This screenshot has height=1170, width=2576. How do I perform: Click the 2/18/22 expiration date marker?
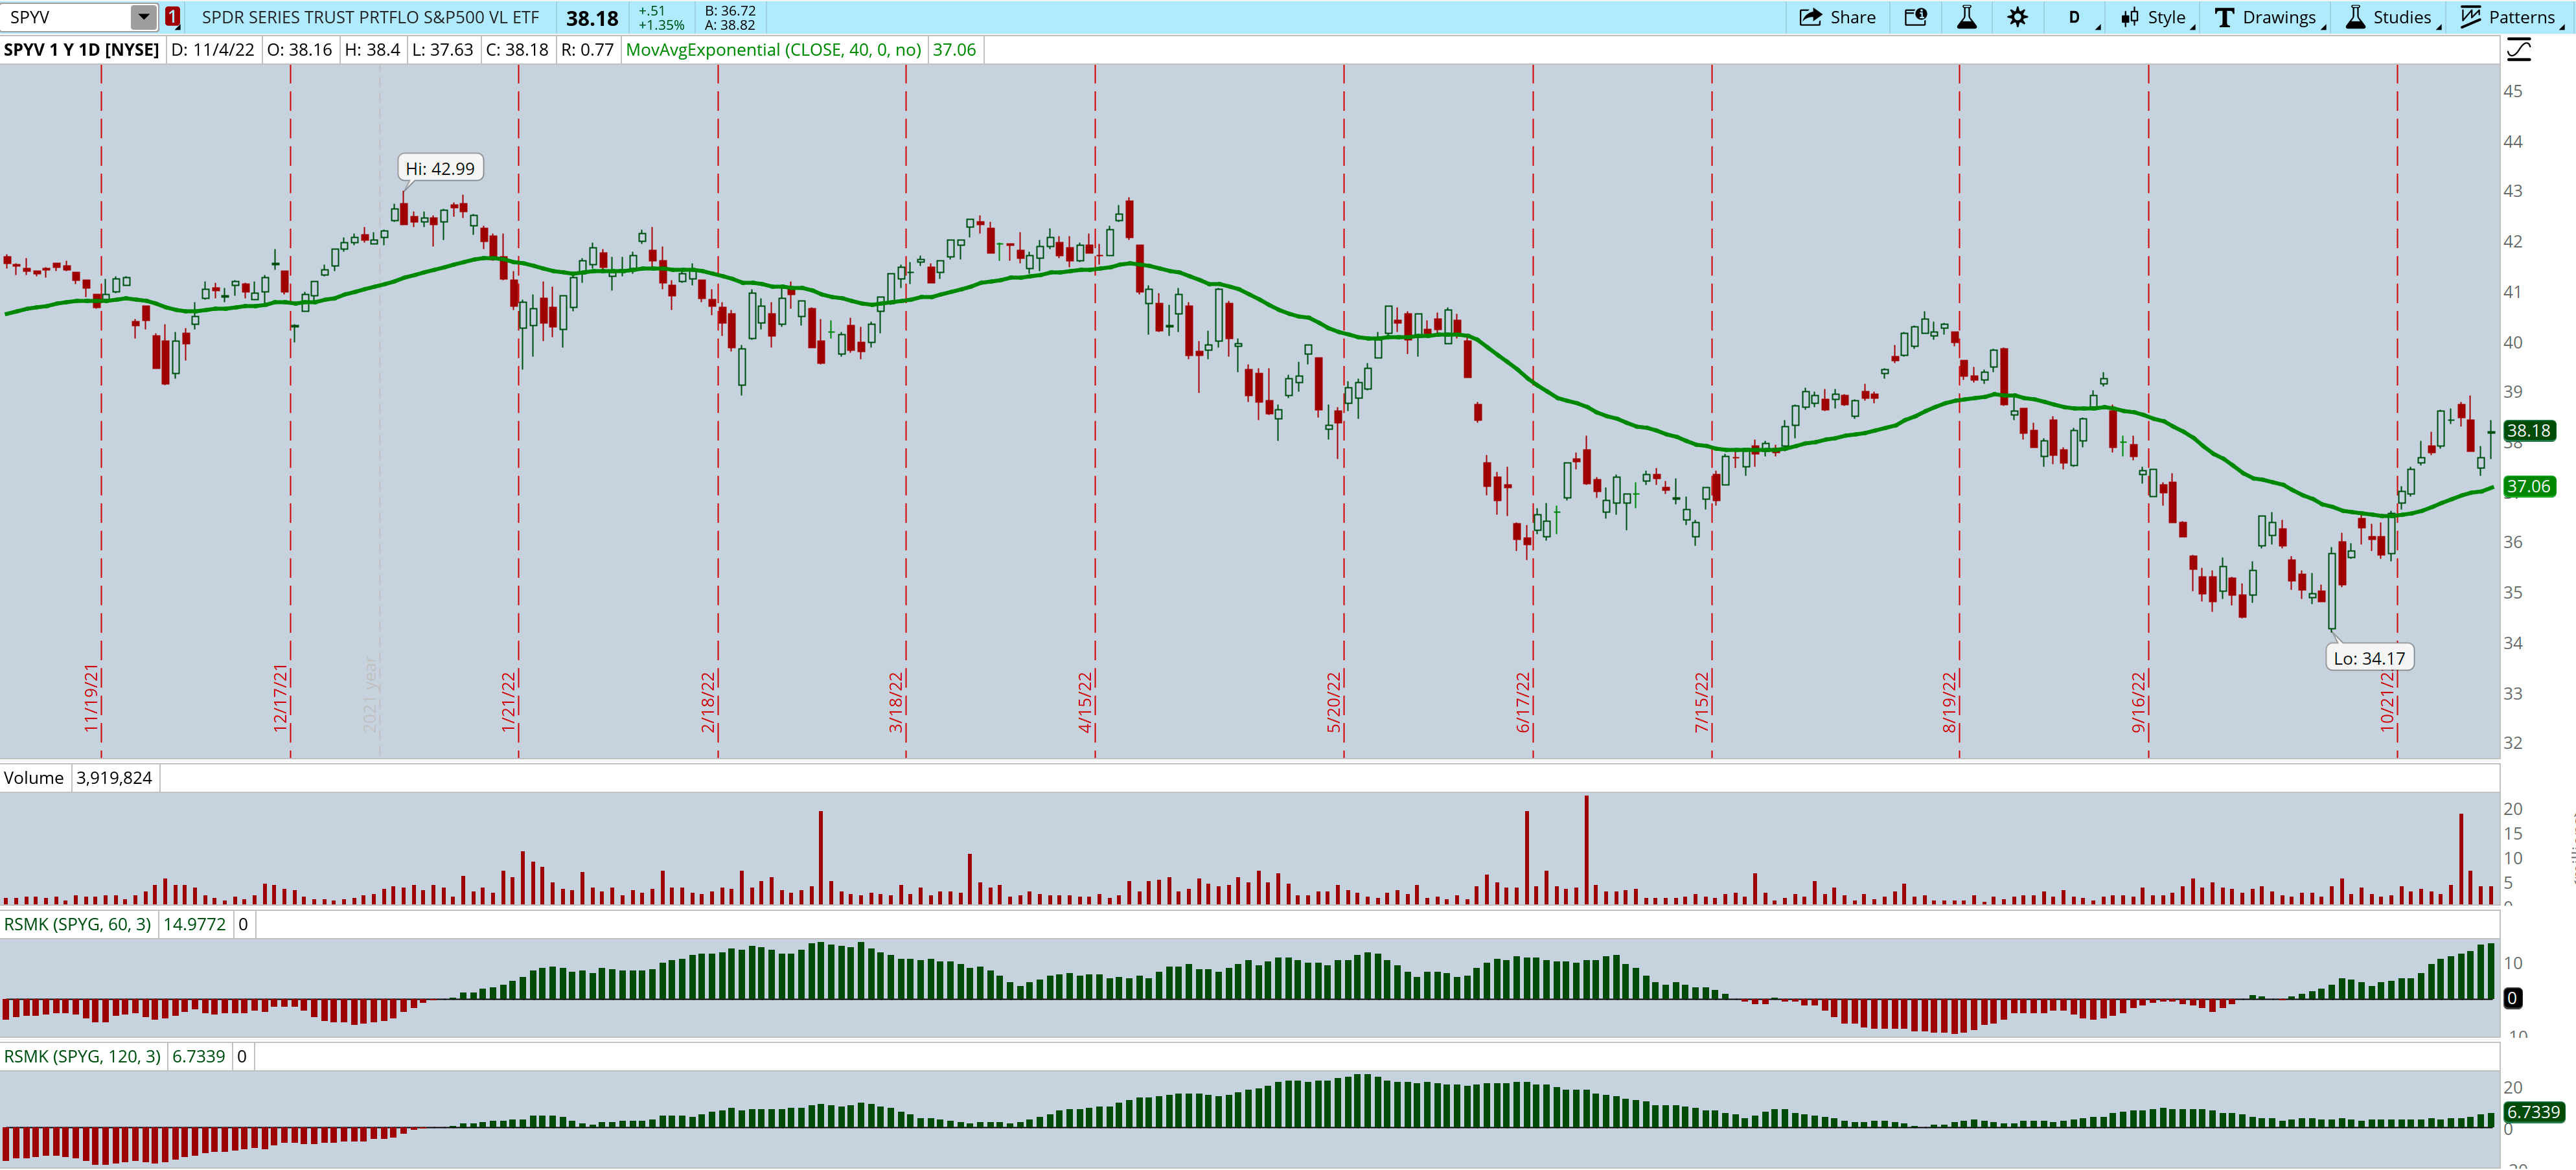(x=708, y=702)
